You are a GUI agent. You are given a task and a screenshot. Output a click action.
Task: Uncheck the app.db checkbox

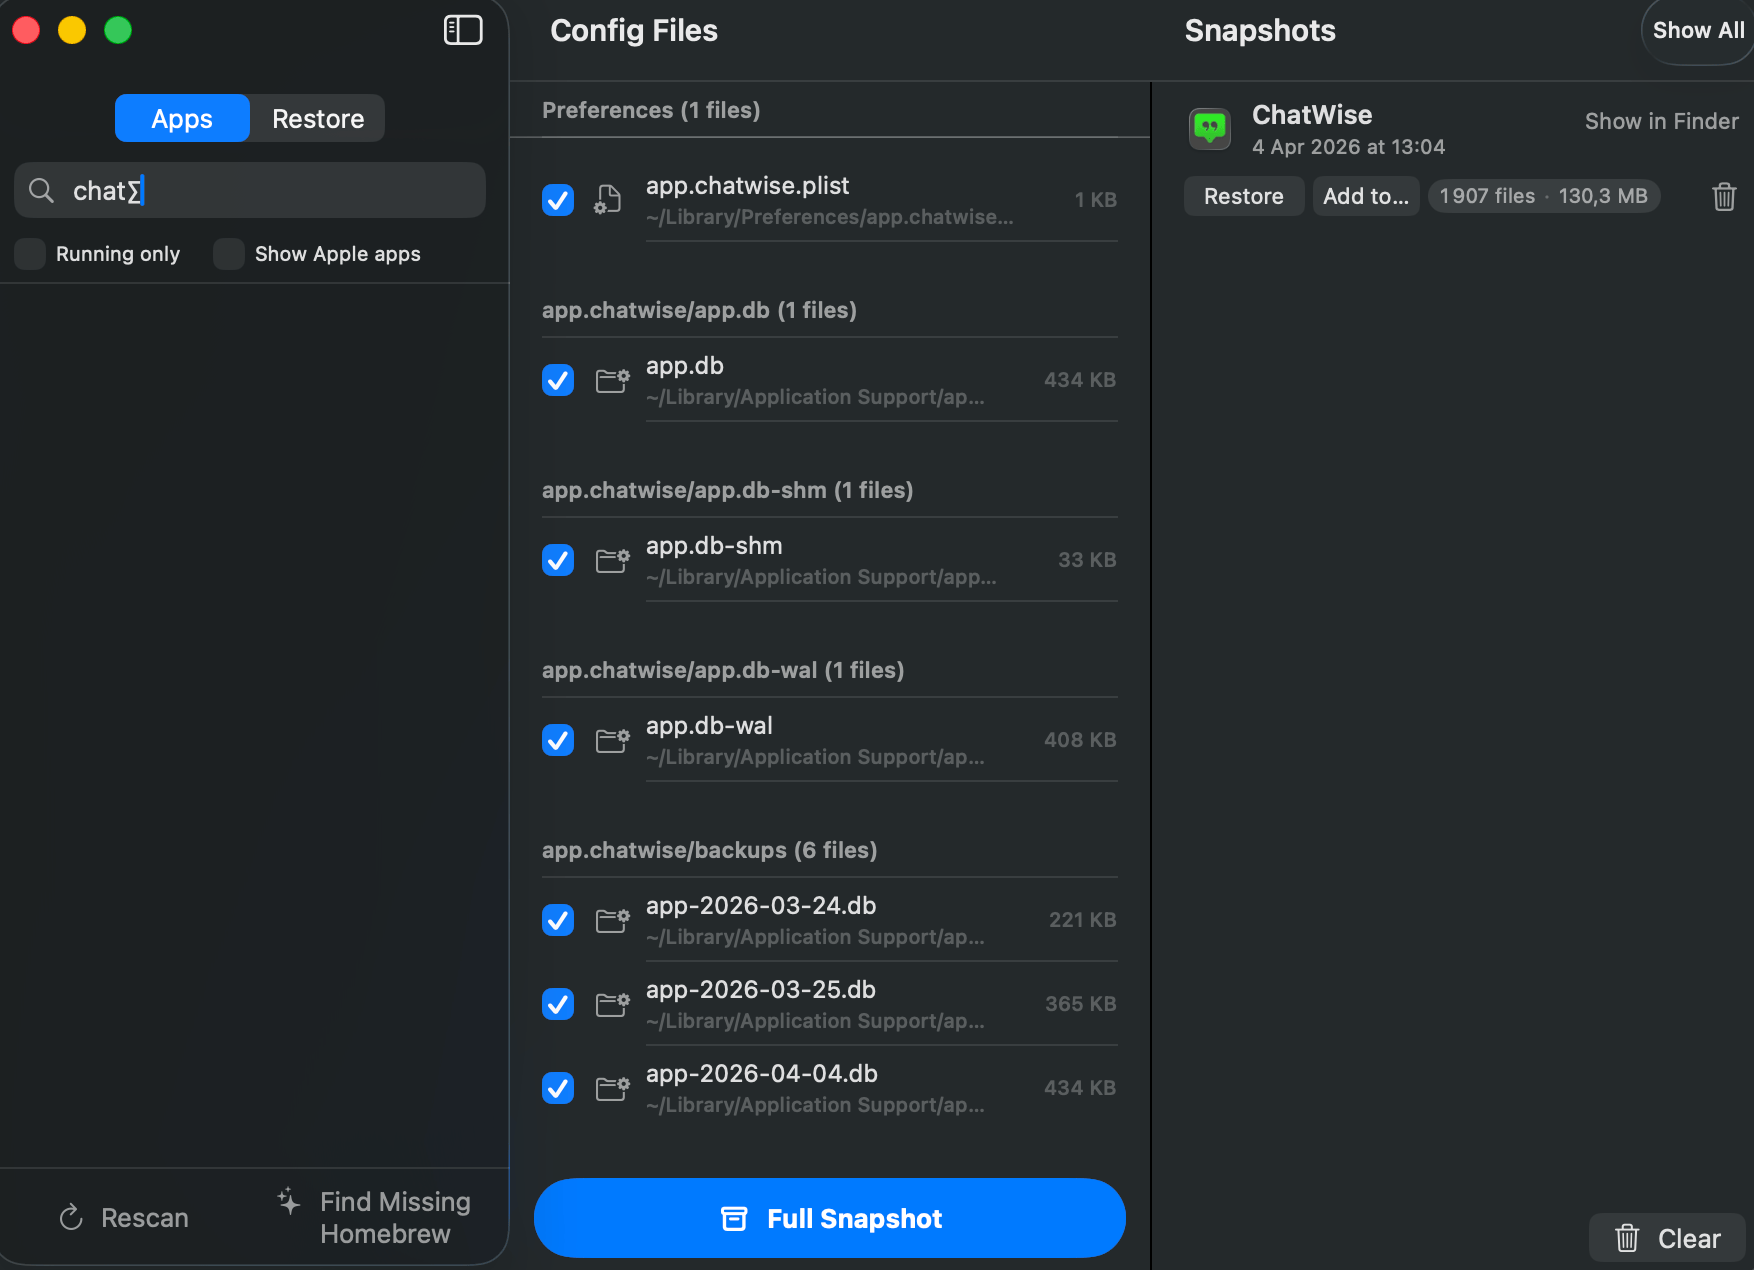[x=558, y=380]
